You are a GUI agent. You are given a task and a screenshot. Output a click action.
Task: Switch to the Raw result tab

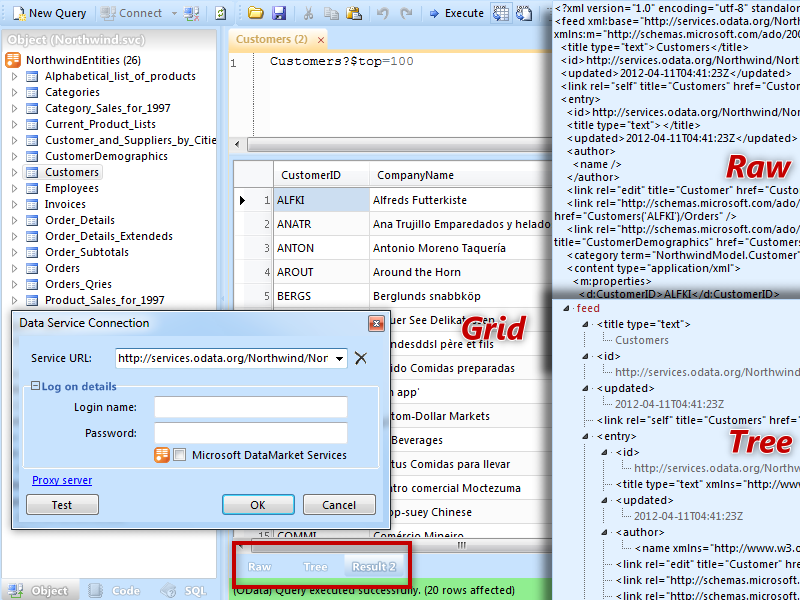click(x=260, y=567)
